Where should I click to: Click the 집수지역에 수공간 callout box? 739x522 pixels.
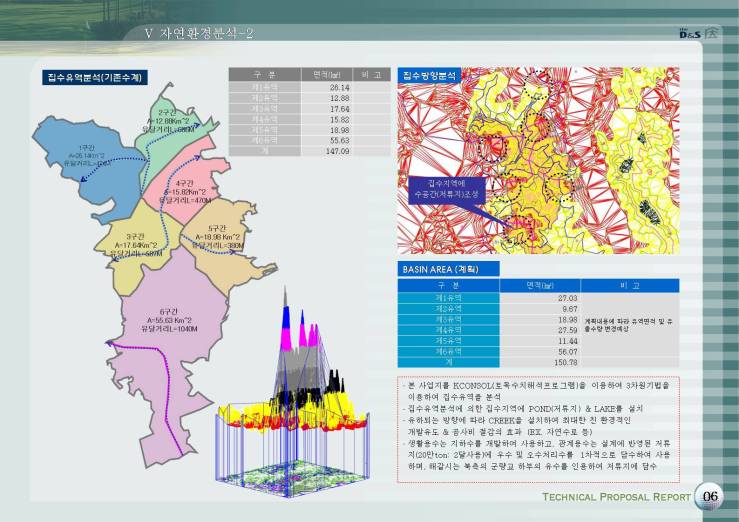coord(447,189)
